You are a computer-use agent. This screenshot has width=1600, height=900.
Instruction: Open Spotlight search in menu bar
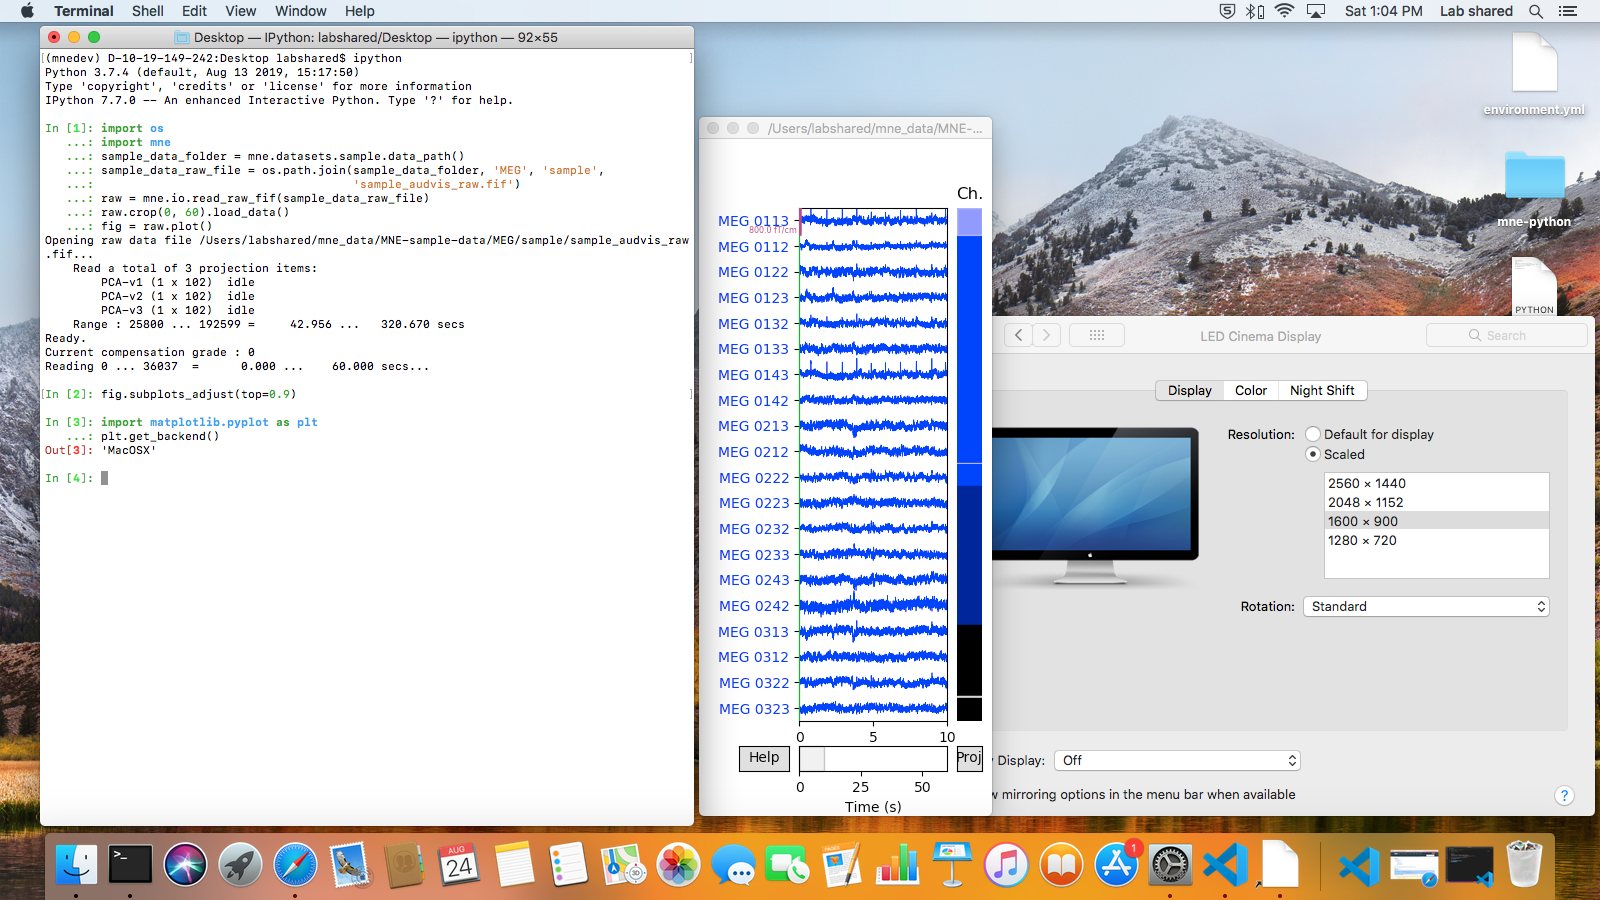(1536, 11)
